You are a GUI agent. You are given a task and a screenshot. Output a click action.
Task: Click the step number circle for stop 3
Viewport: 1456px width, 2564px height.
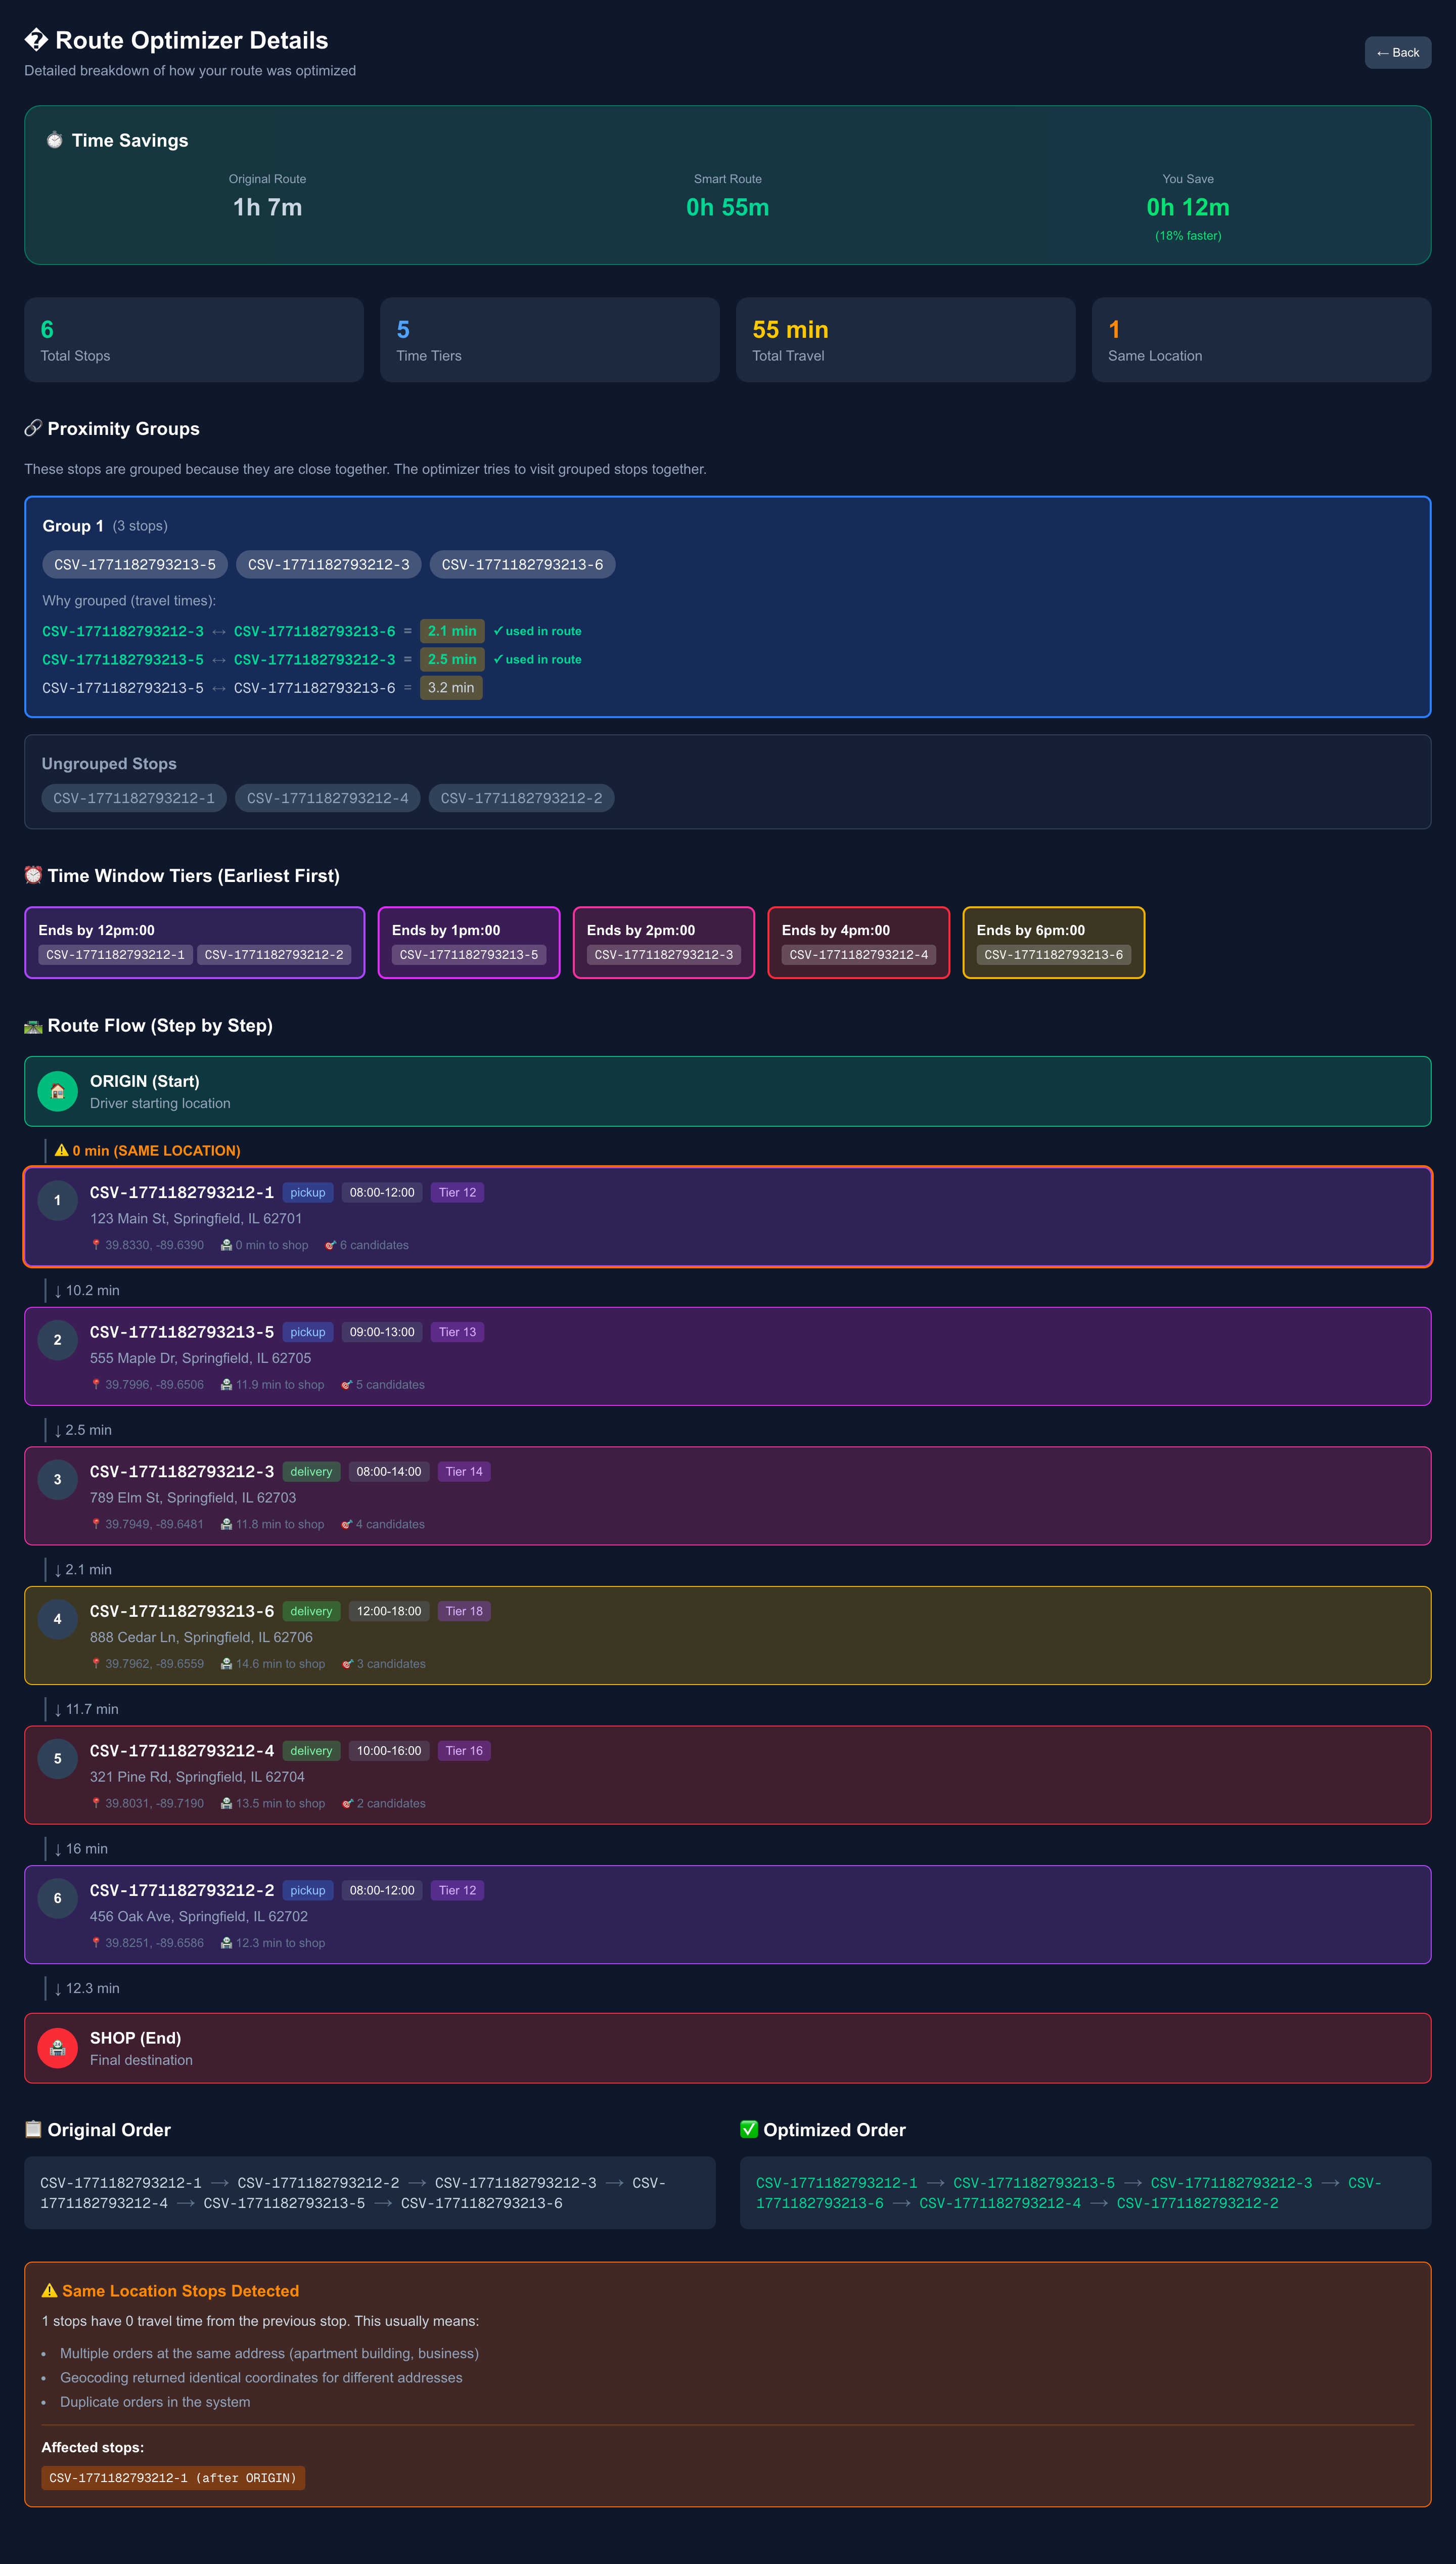57,1479
